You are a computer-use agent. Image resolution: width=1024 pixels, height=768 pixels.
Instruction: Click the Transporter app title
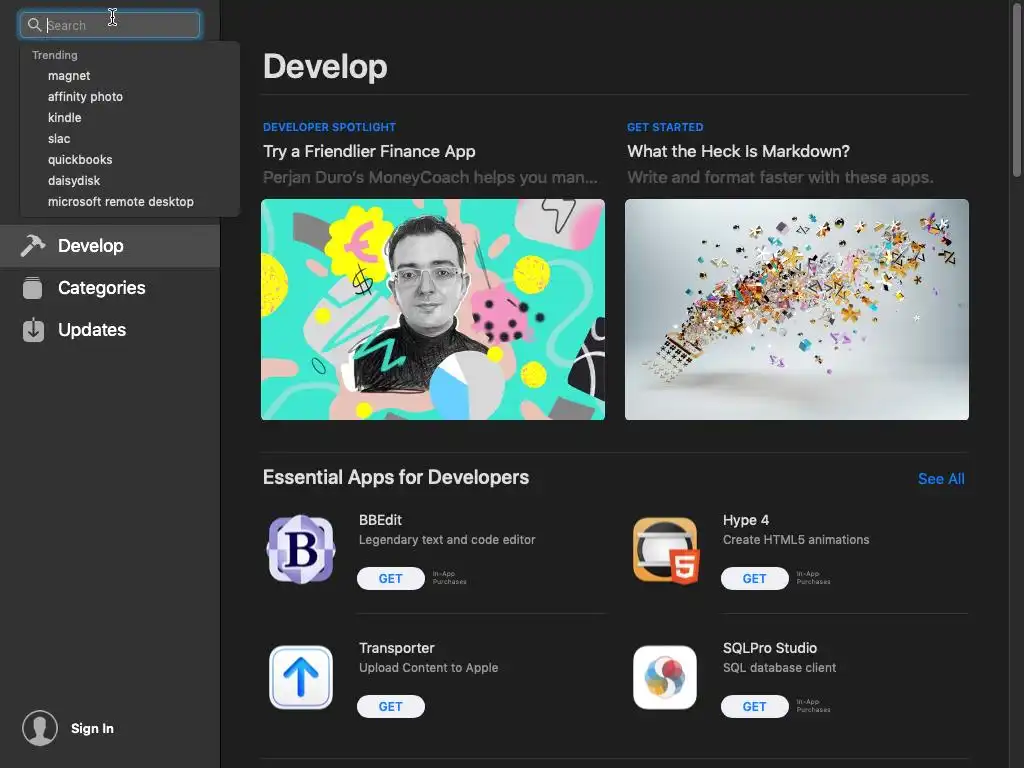click(x=396, y=648)
